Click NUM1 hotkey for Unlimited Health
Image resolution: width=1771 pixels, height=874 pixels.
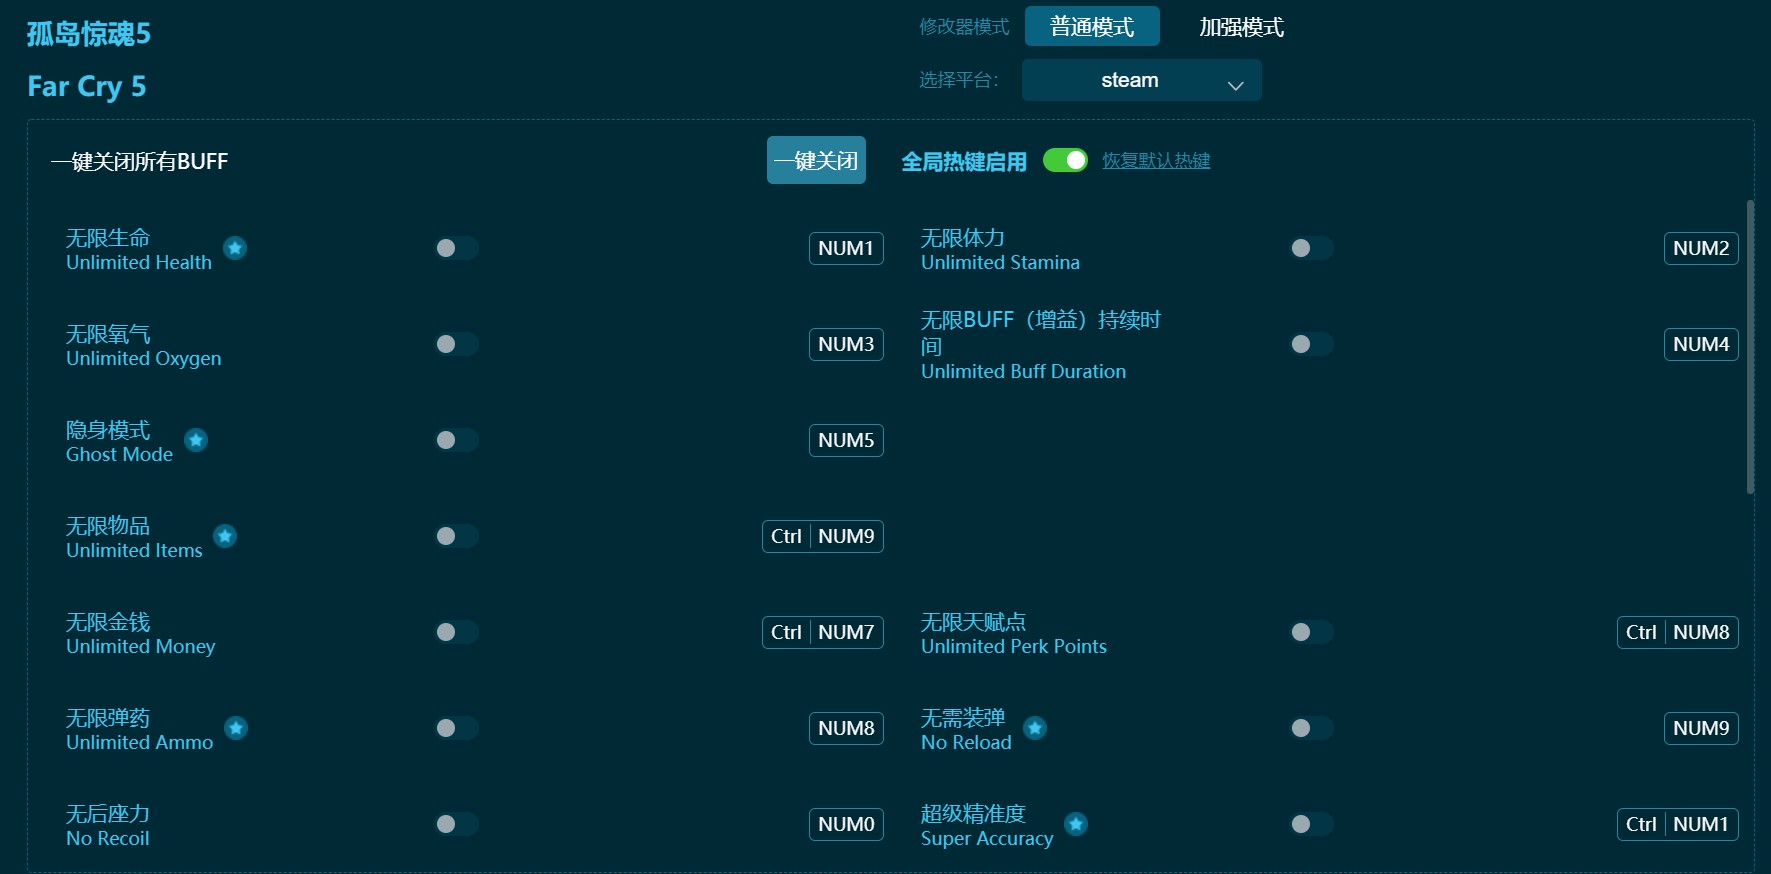(846, 248)
